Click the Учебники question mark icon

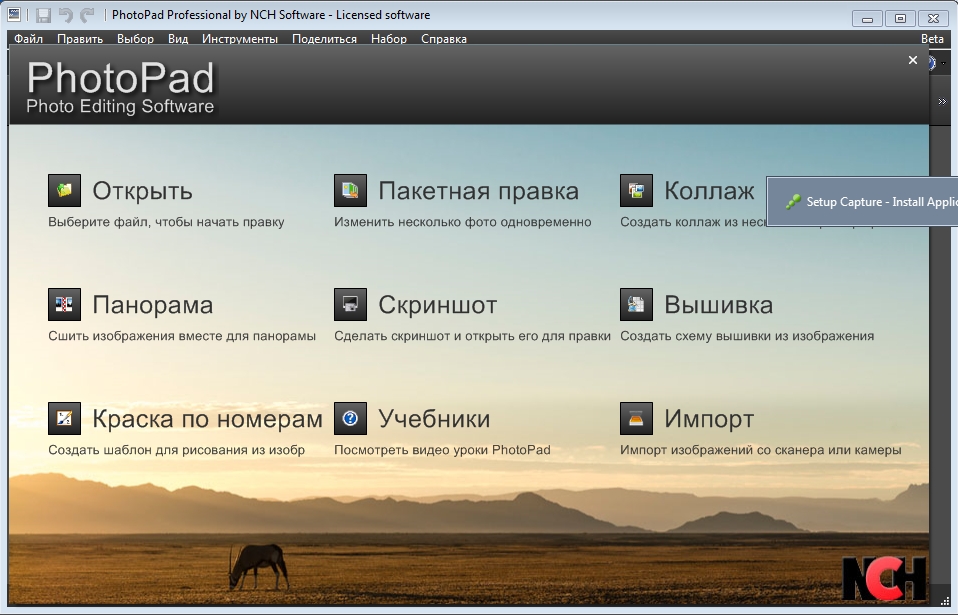(350, 418)
